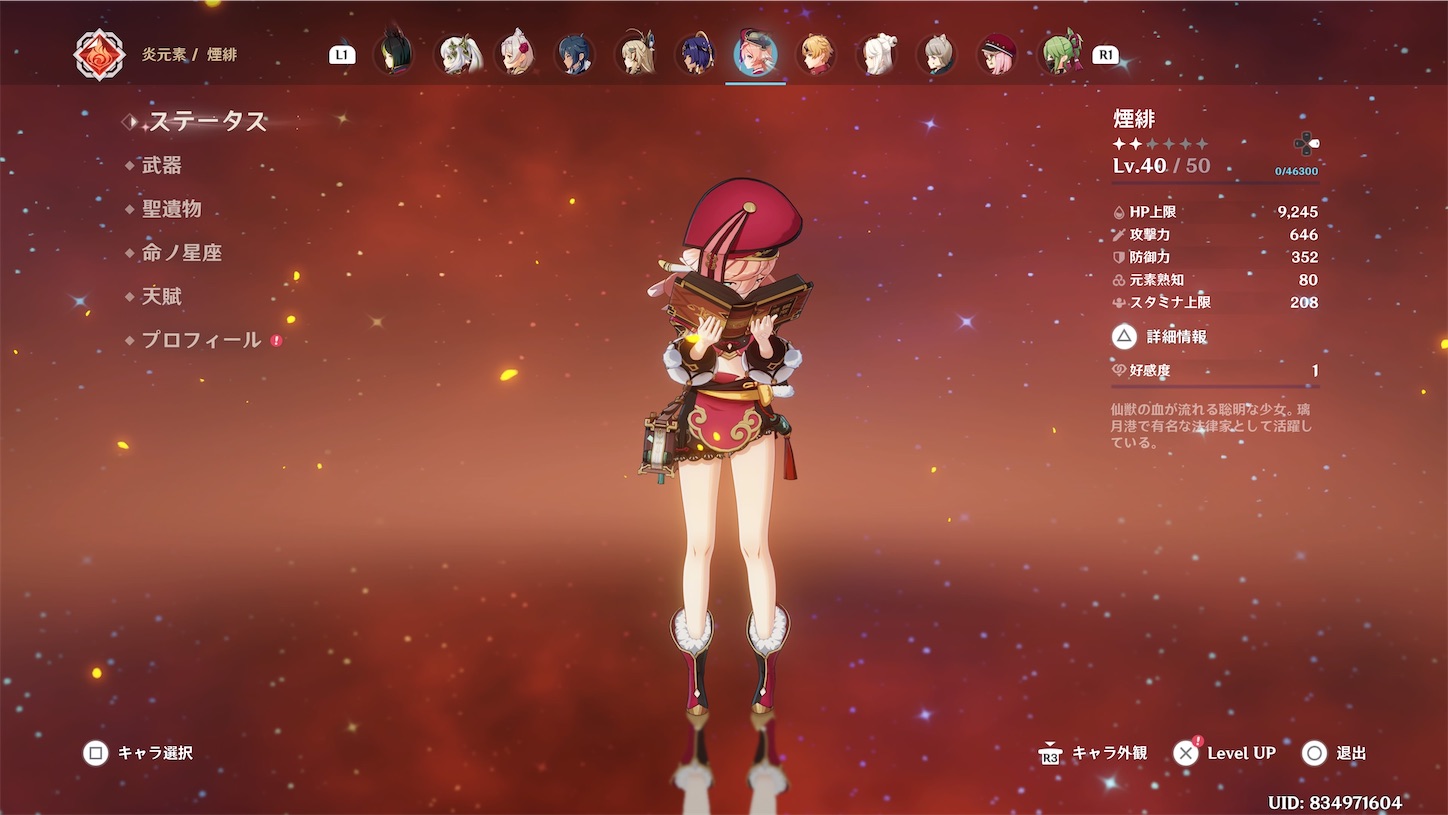Screen dimensions: 1448x815
Task: Click the Lv.40 / 50 level text
Action: click(x=1162, y=166)
